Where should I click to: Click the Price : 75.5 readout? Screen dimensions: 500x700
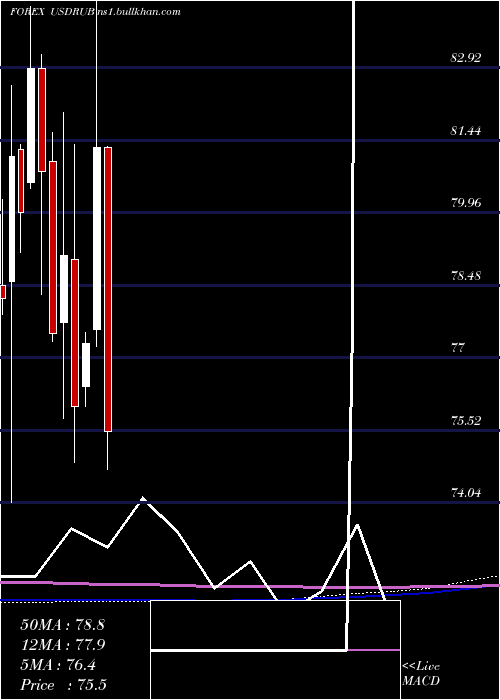[x=62, y=685]
